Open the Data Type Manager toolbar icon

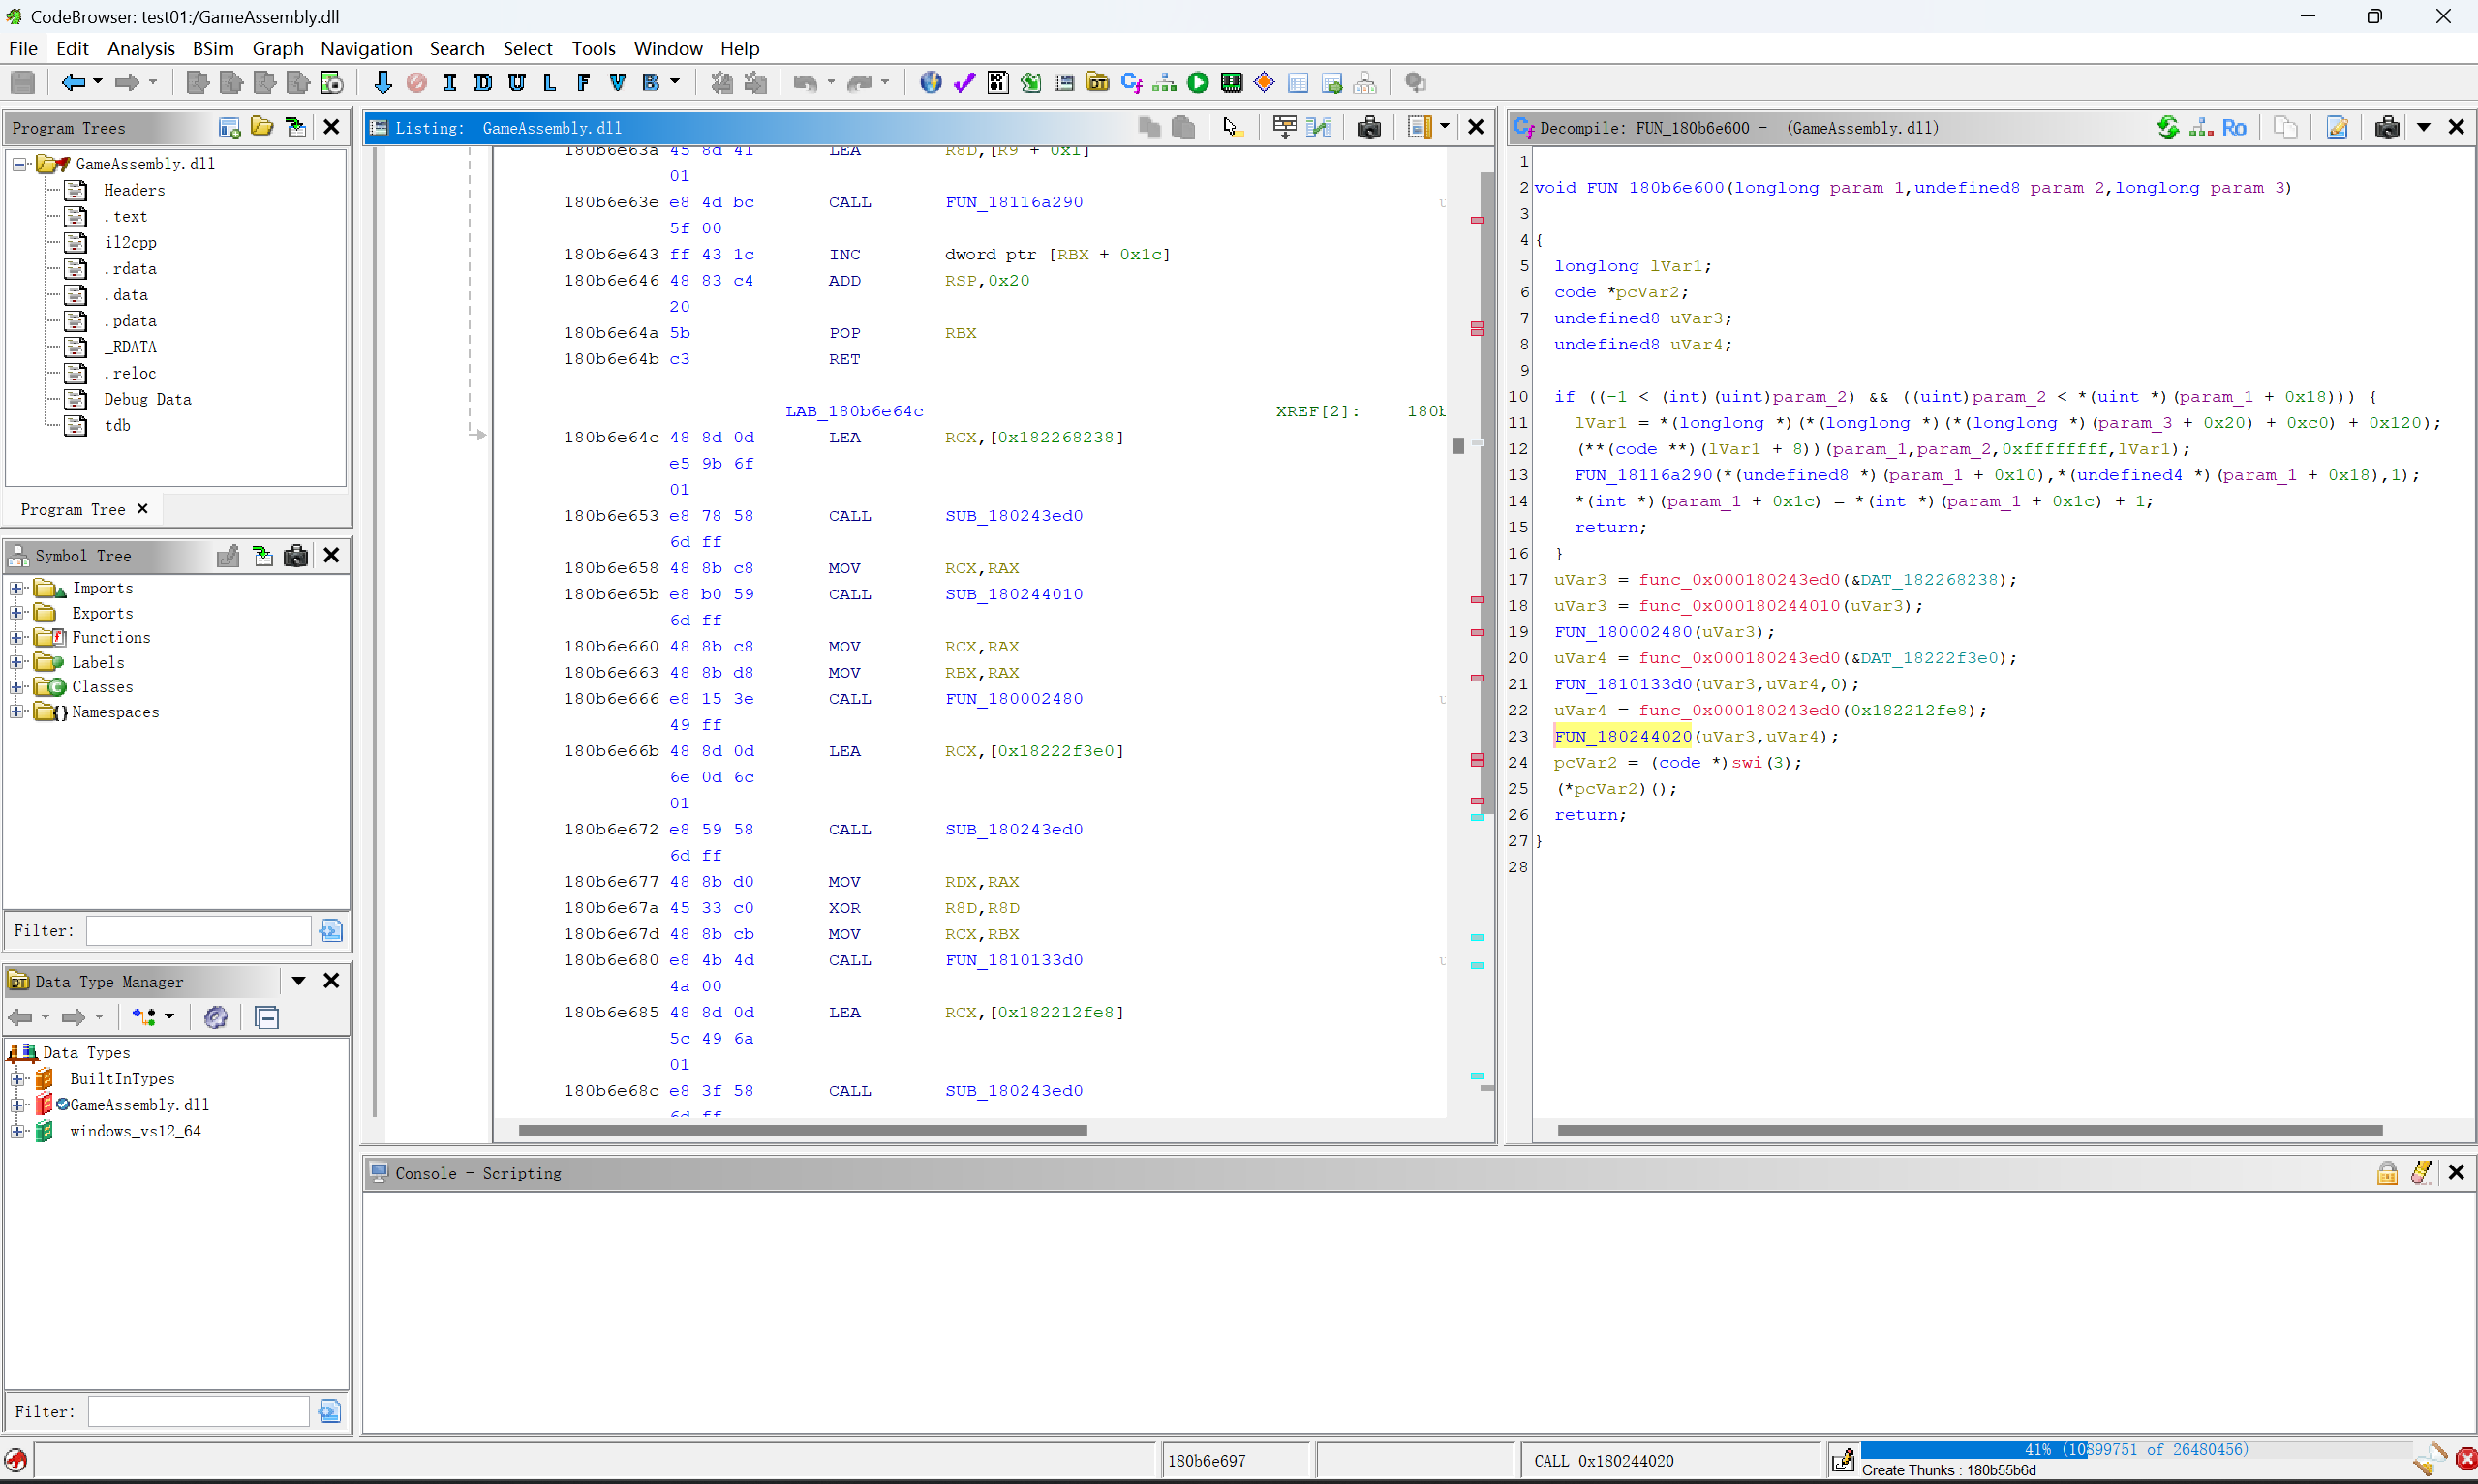[1097, 83]
